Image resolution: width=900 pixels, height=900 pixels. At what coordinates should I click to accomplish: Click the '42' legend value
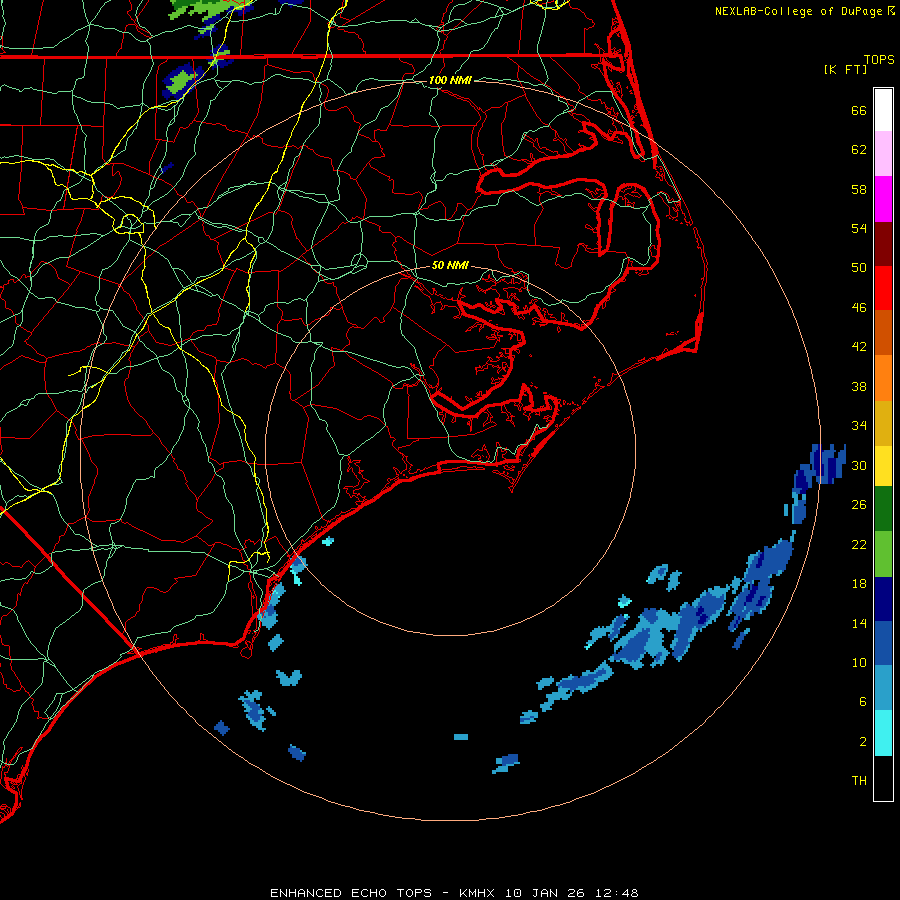859,347
